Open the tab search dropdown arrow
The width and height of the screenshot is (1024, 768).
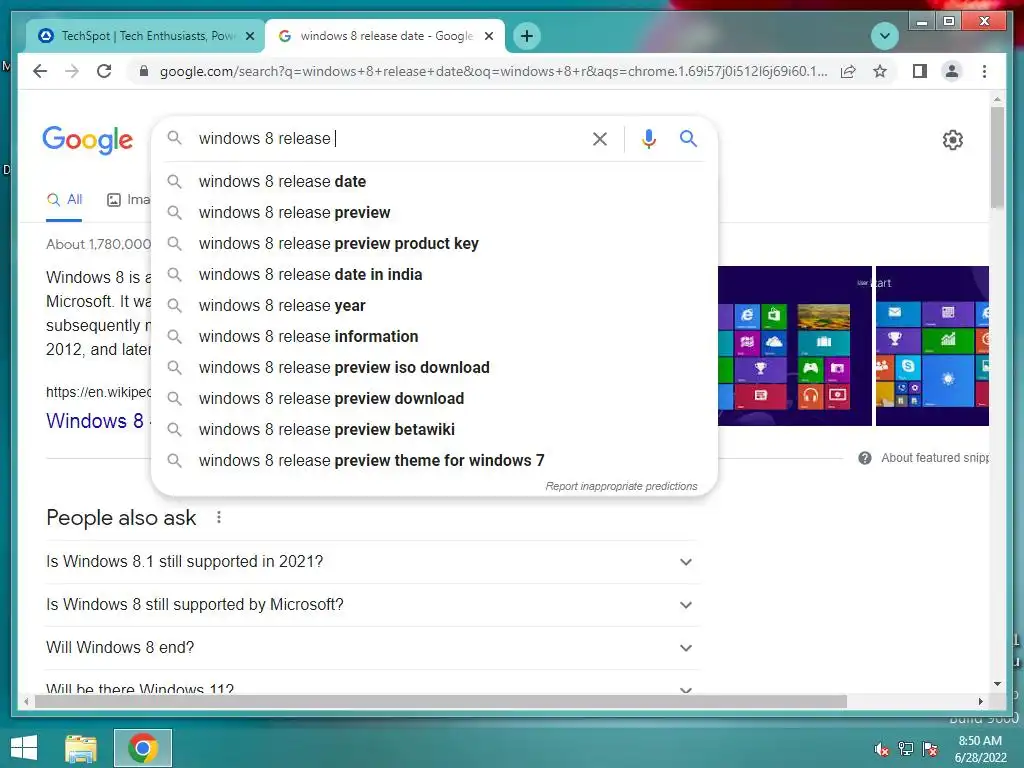click(x=885, y=36)
